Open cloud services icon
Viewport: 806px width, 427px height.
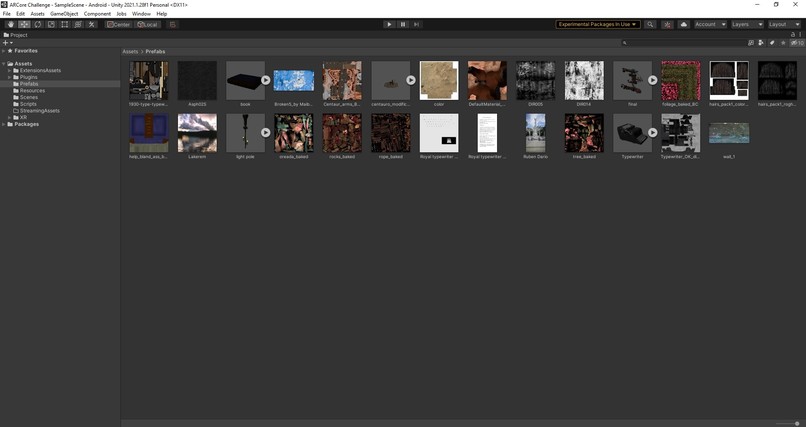click(684, 24)
